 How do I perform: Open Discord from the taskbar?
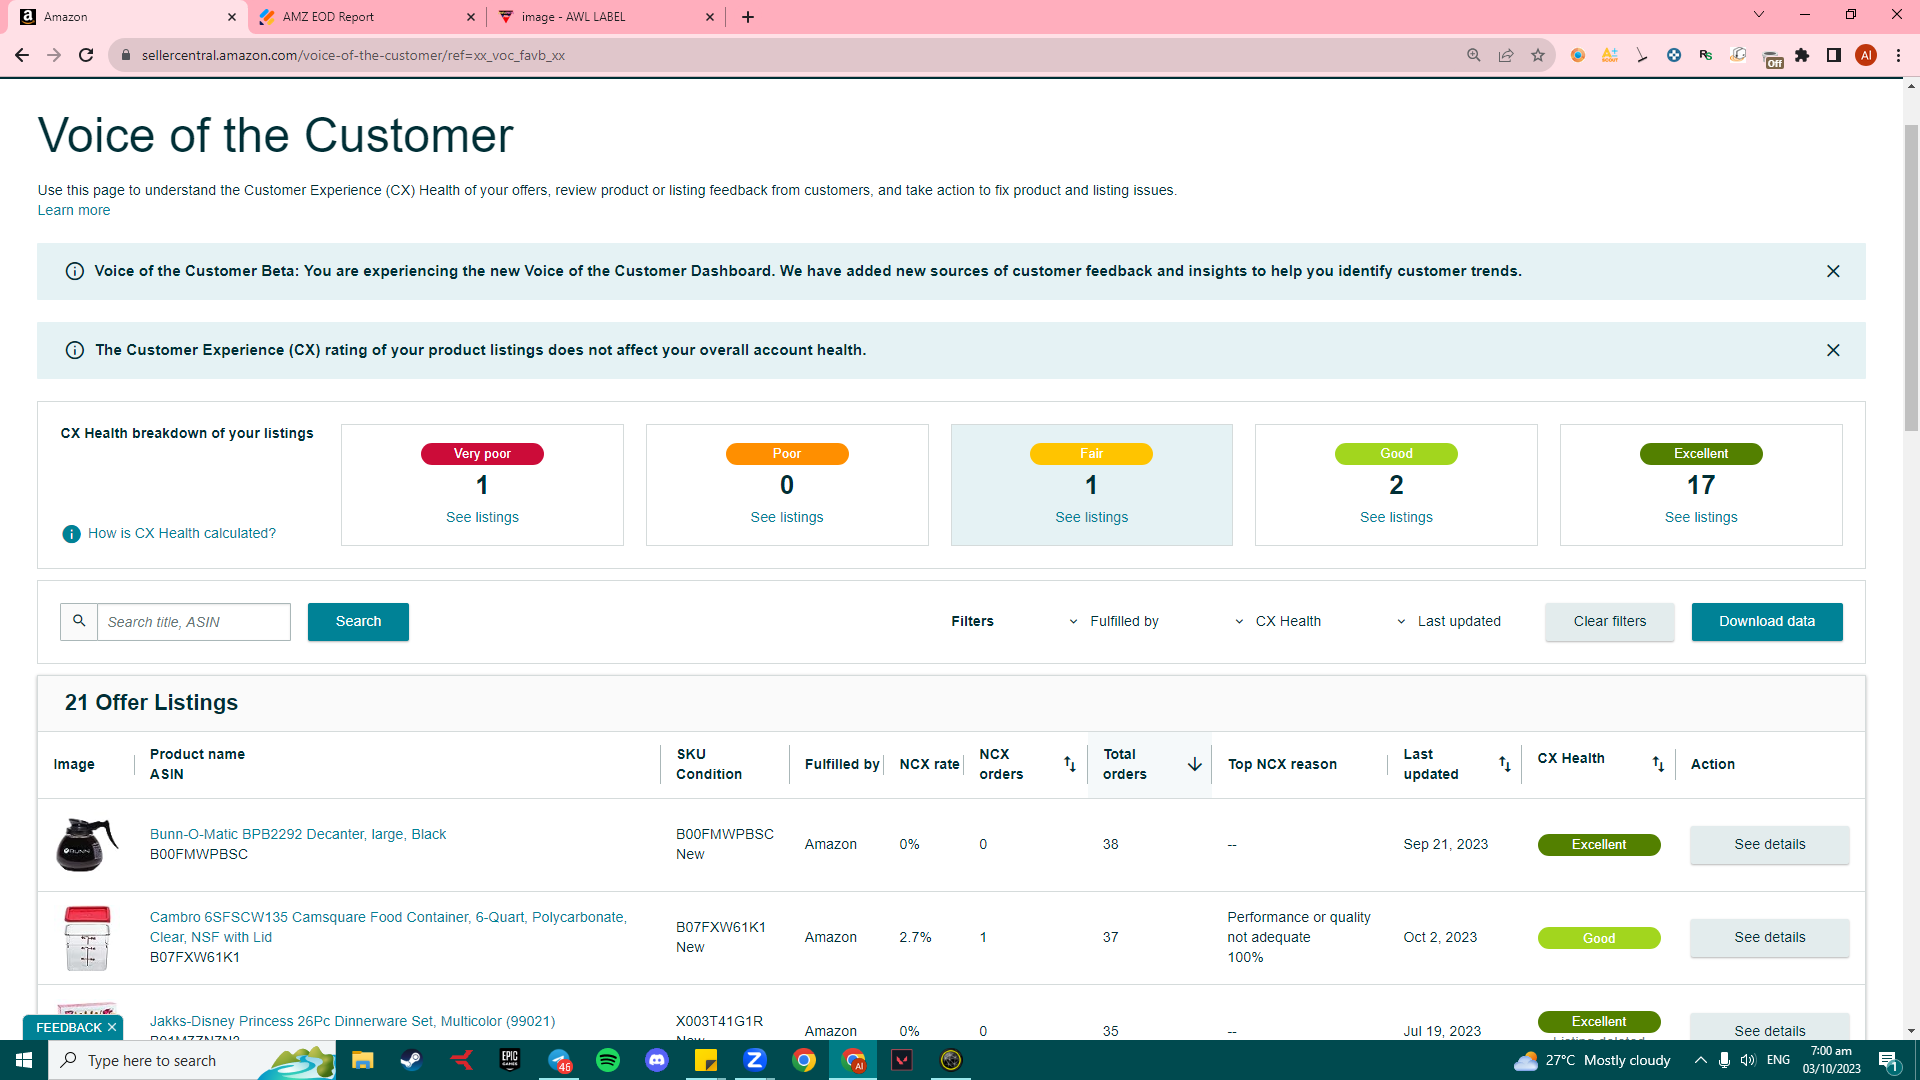coord(657,1060)
